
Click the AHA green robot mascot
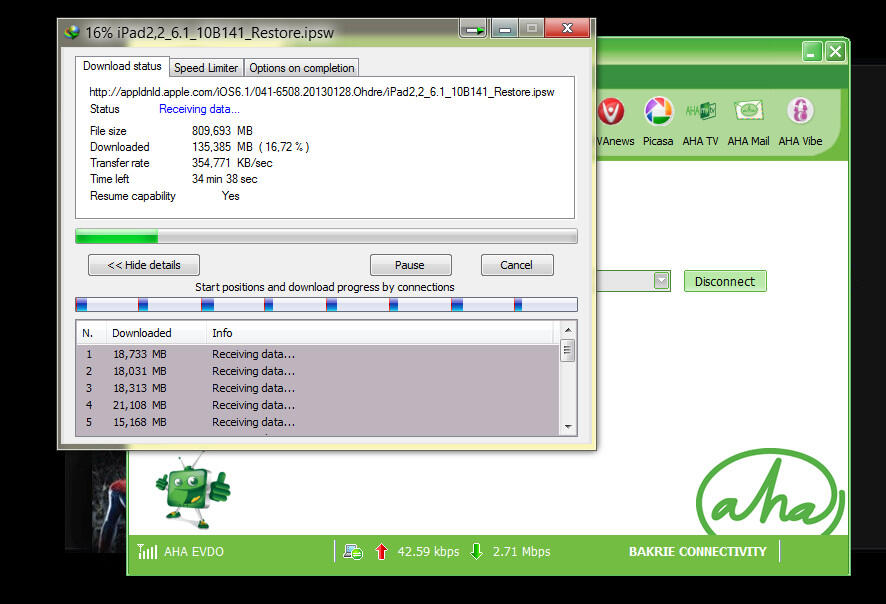tap(193, 490)
